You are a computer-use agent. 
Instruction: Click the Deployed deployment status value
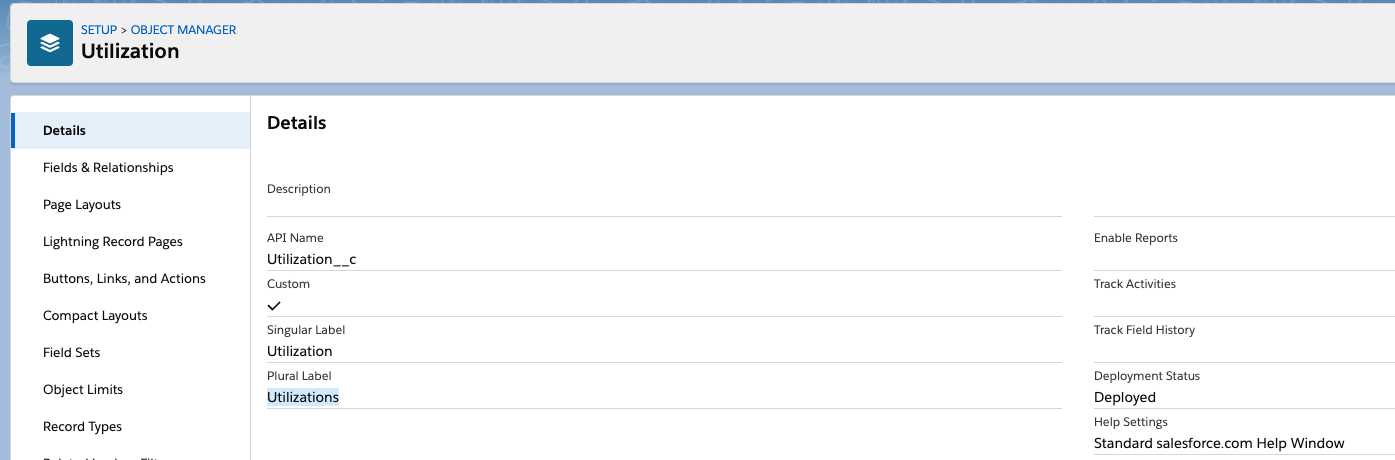[1125, 397]
